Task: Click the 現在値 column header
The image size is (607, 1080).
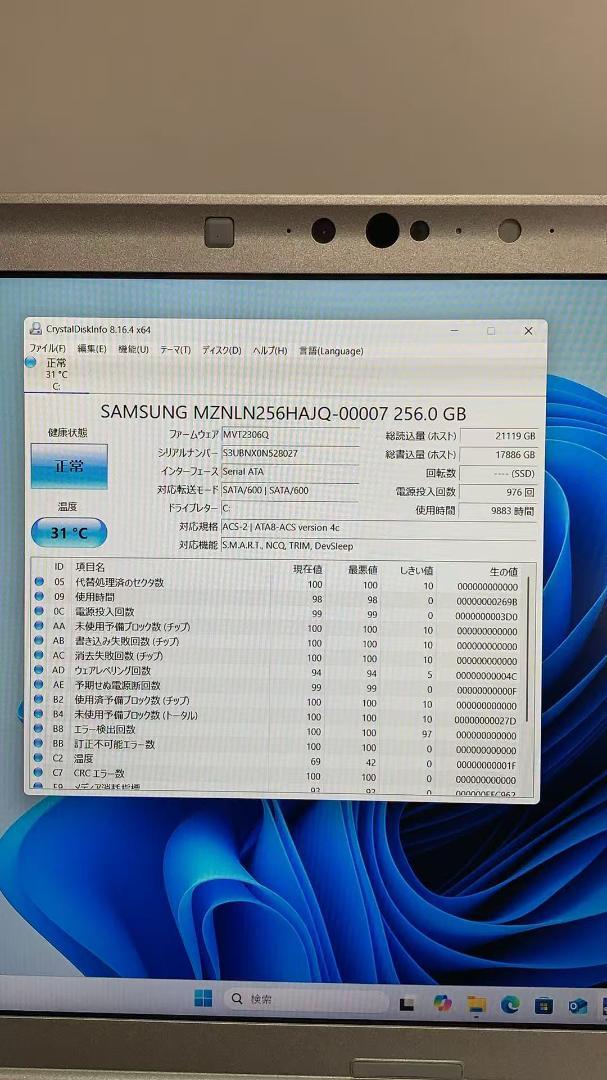Action: tap(308, 570)
